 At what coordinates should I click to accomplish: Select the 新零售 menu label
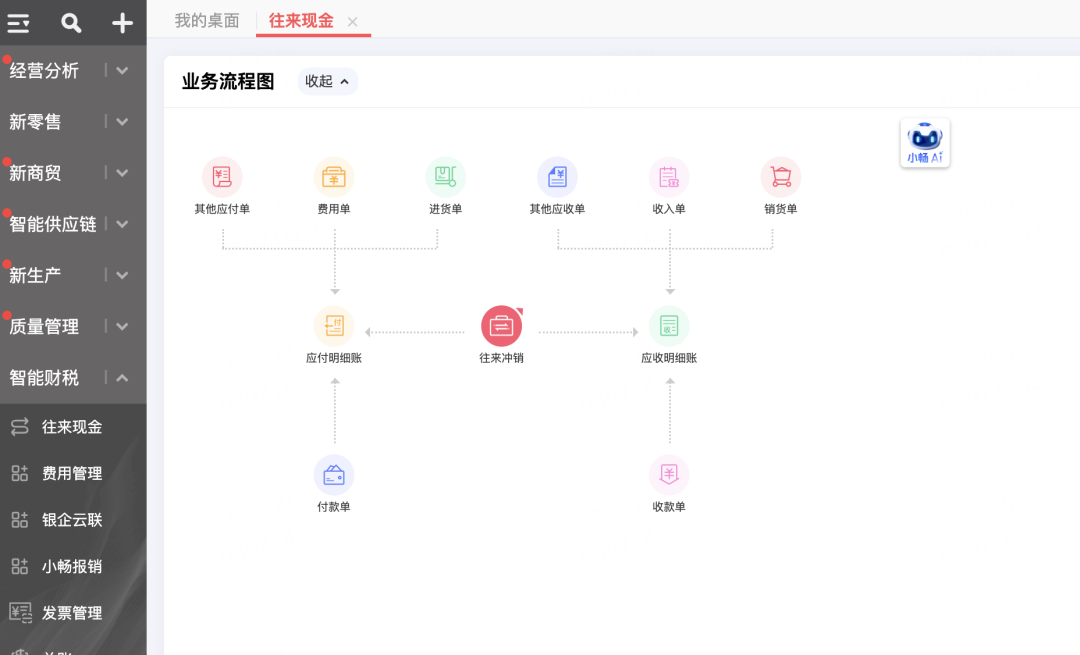tap(35, 122)
